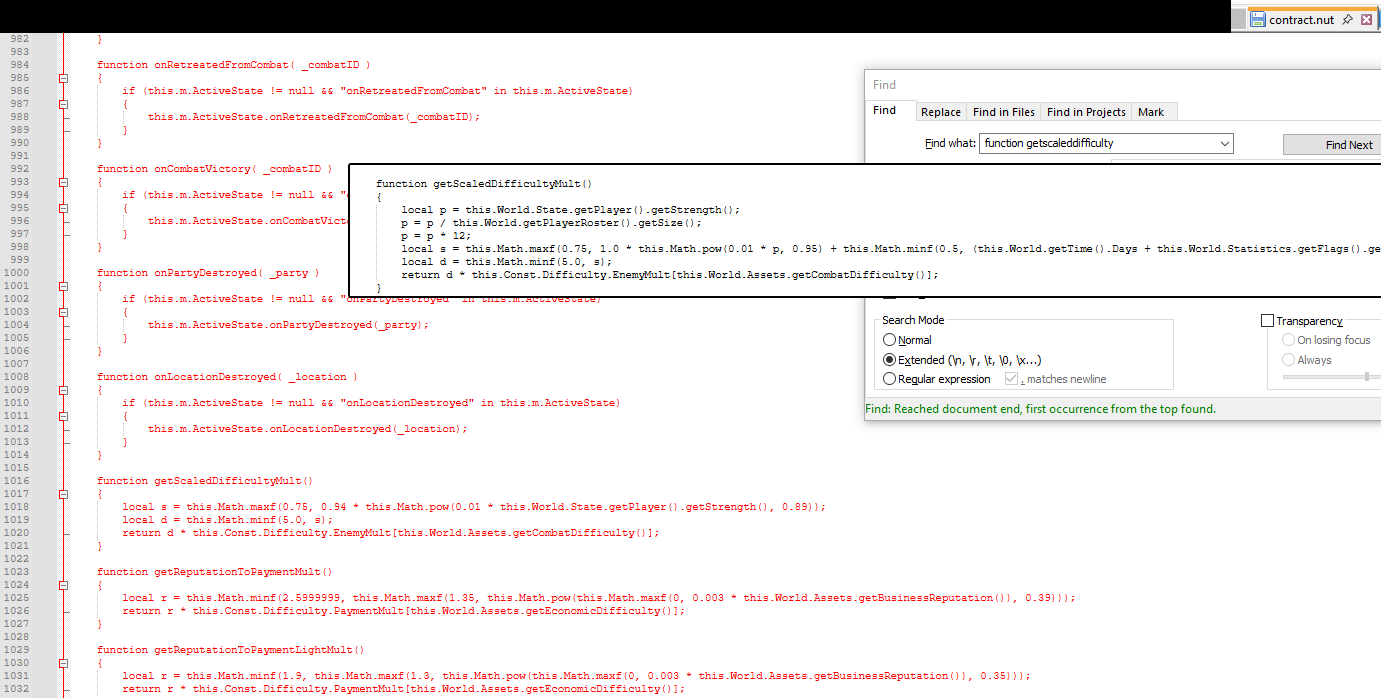
Task: Click the 'function onPartyDestroyed' code line
Action: pyautogui.click(x=209, y=273)
